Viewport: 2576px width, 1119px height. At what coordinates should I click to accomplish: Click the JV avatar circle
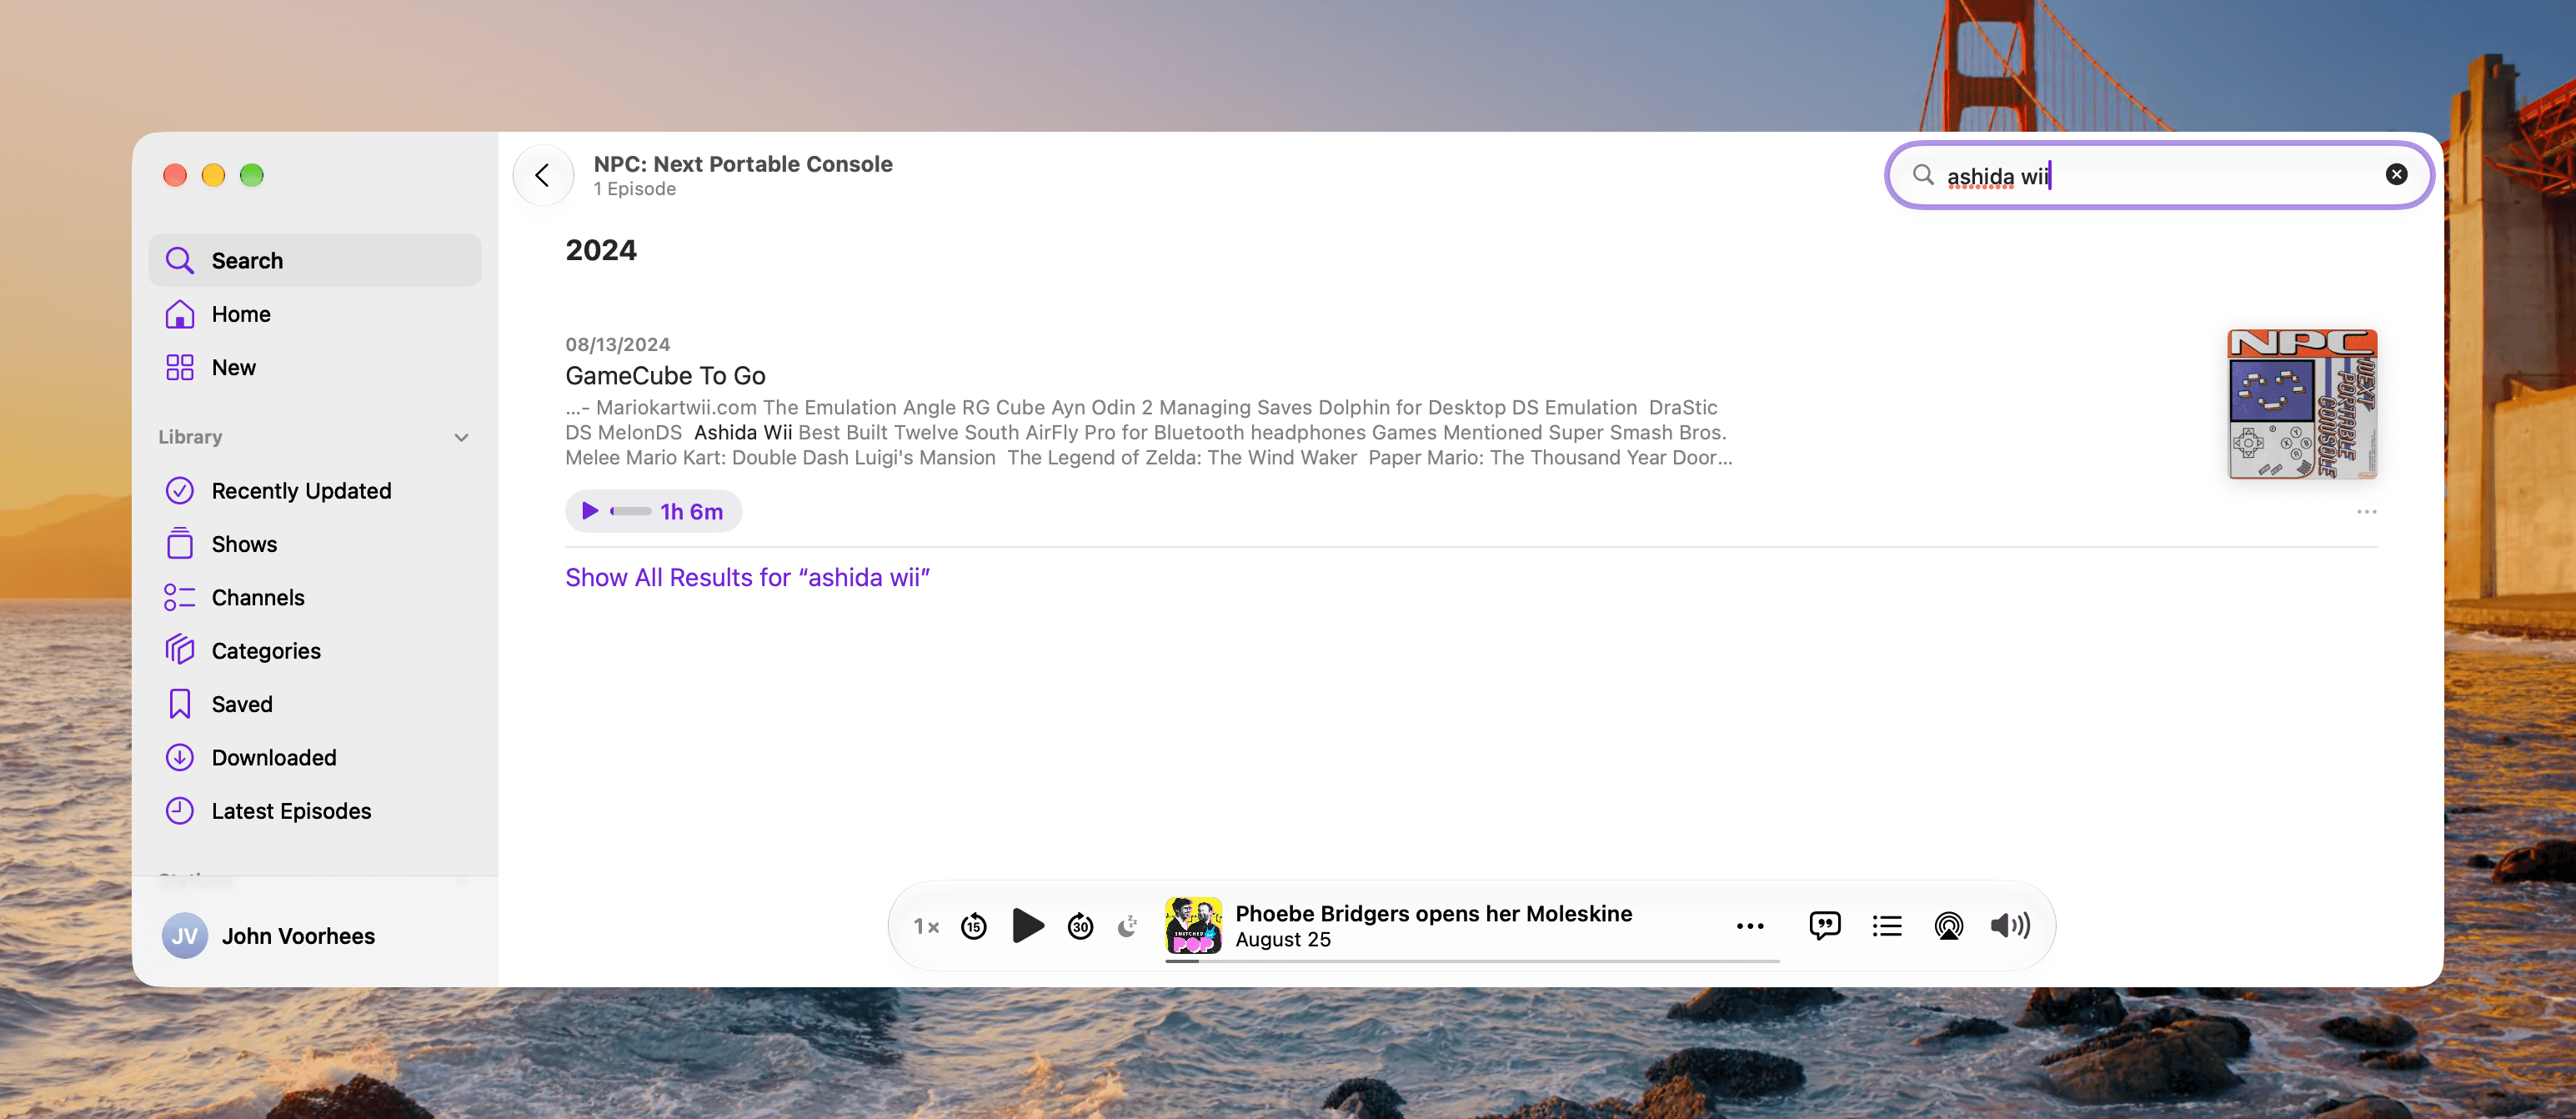(185, 935)
